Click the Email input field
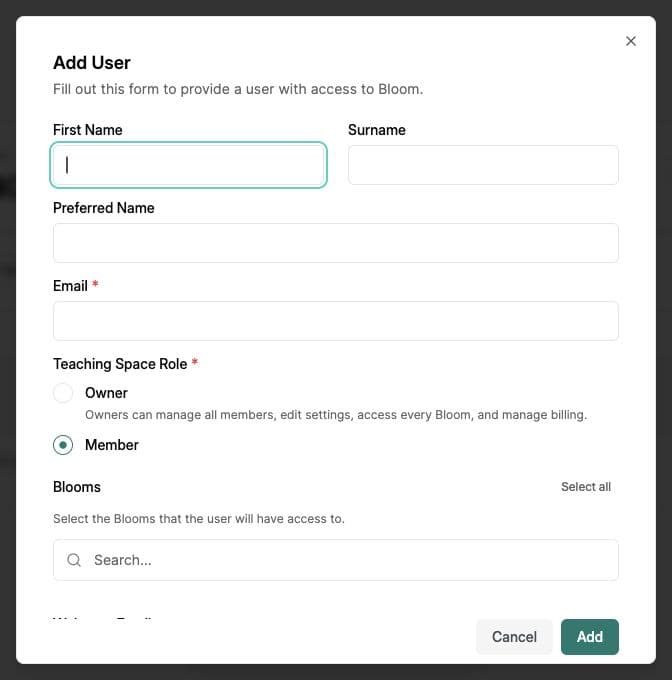Screen dimensions: 672x680 coord(336,321)
